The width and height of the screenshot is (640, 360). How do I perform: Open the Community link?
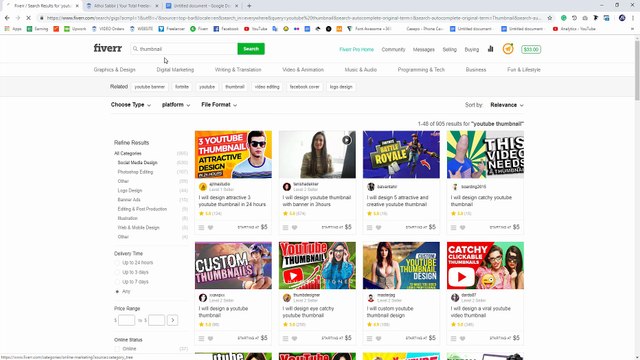coord(393,49)
